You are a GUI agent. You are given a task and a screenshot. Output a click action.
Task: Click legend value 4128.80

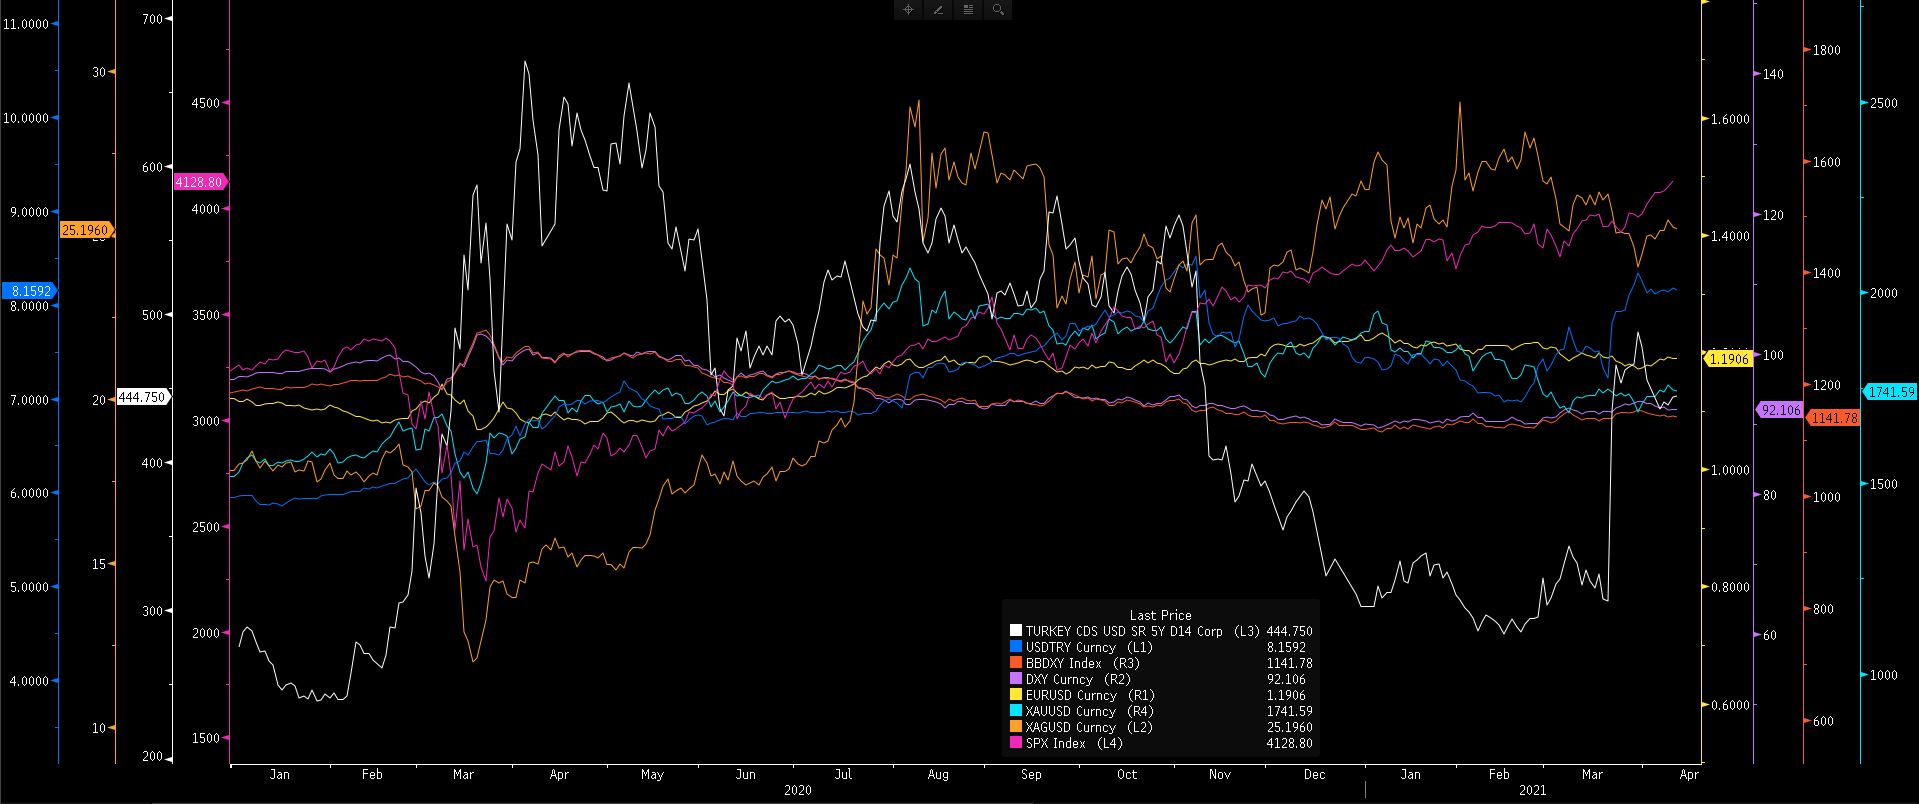pyautogui.click(x=1291, y=743)
